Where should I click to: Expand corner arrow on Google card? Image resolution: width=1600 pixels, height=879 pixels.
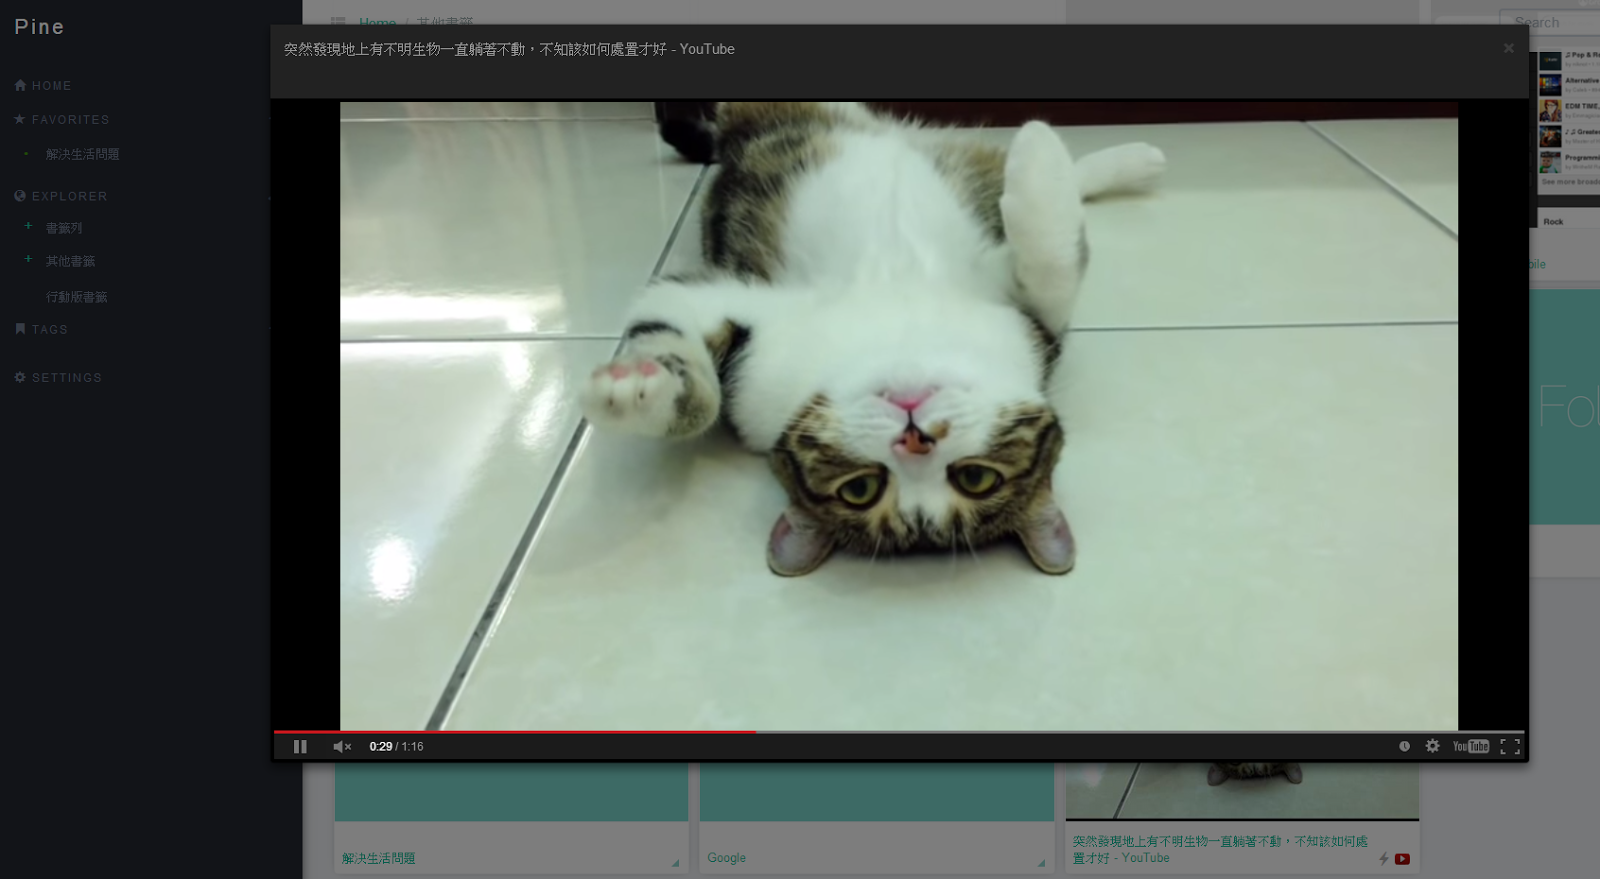coord(1041,862)
